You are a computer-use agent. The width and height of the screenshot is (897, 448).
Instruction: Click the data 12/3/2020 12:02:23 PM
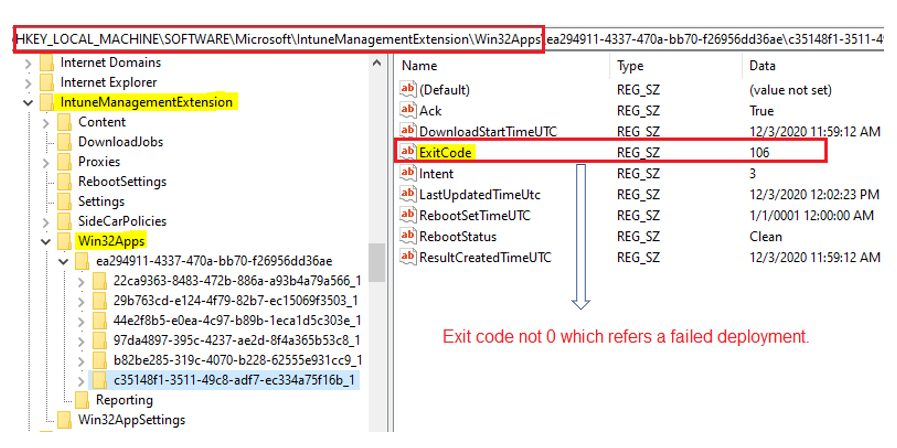click(815, 195)
